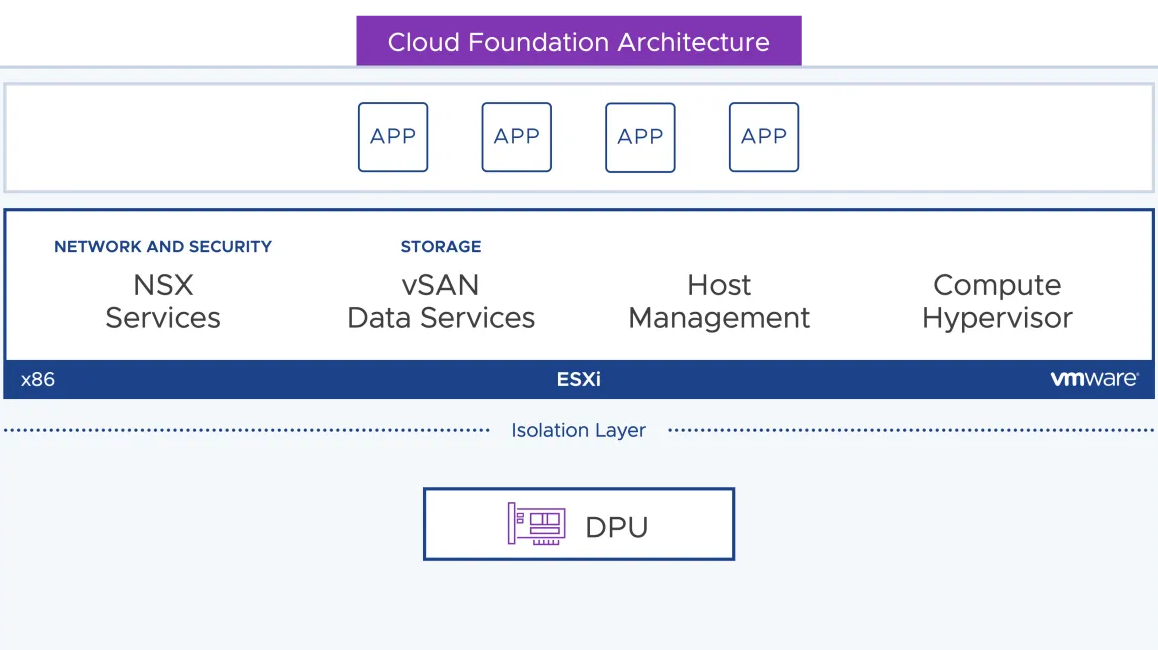Viewport: 1158px width, 650px height.
Task: Select the third APP box from the left
Action: pos(640,137)
